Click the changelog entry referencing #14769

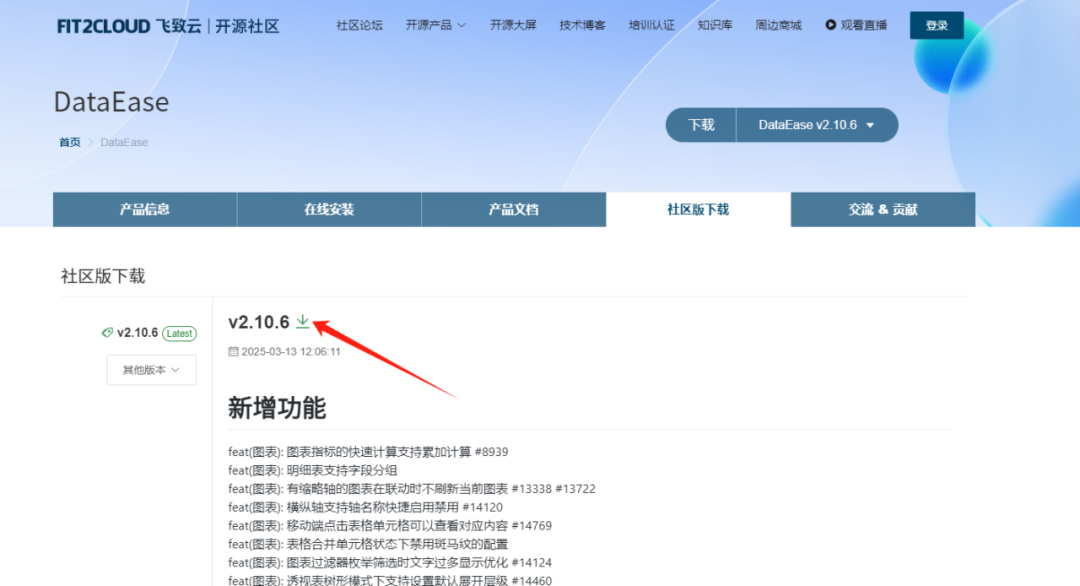tap(390, 525)
